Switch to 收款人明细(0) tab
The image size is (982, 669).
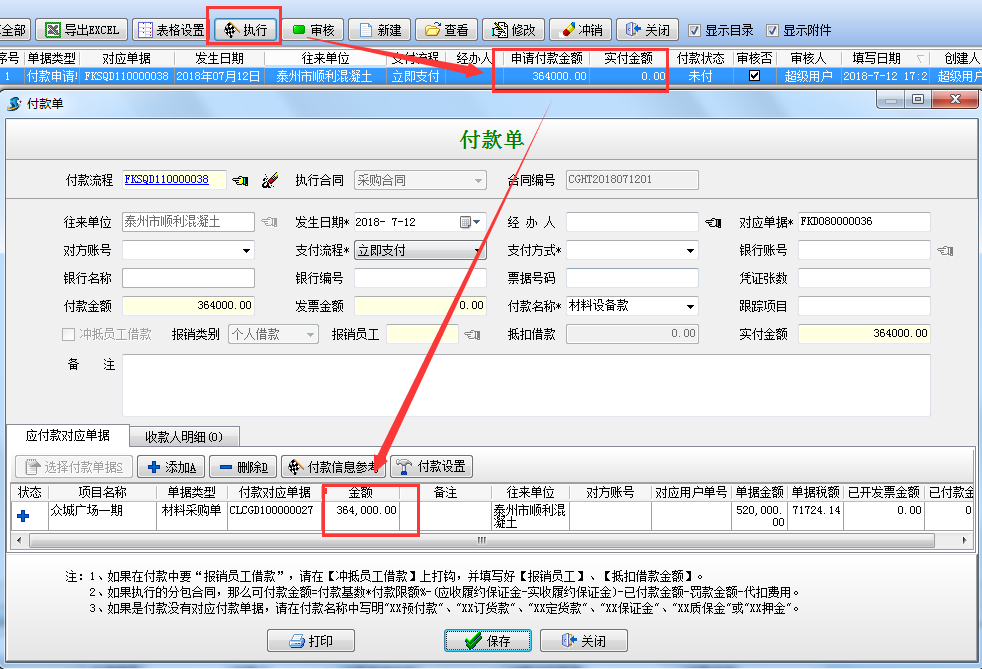pos(184,436)
